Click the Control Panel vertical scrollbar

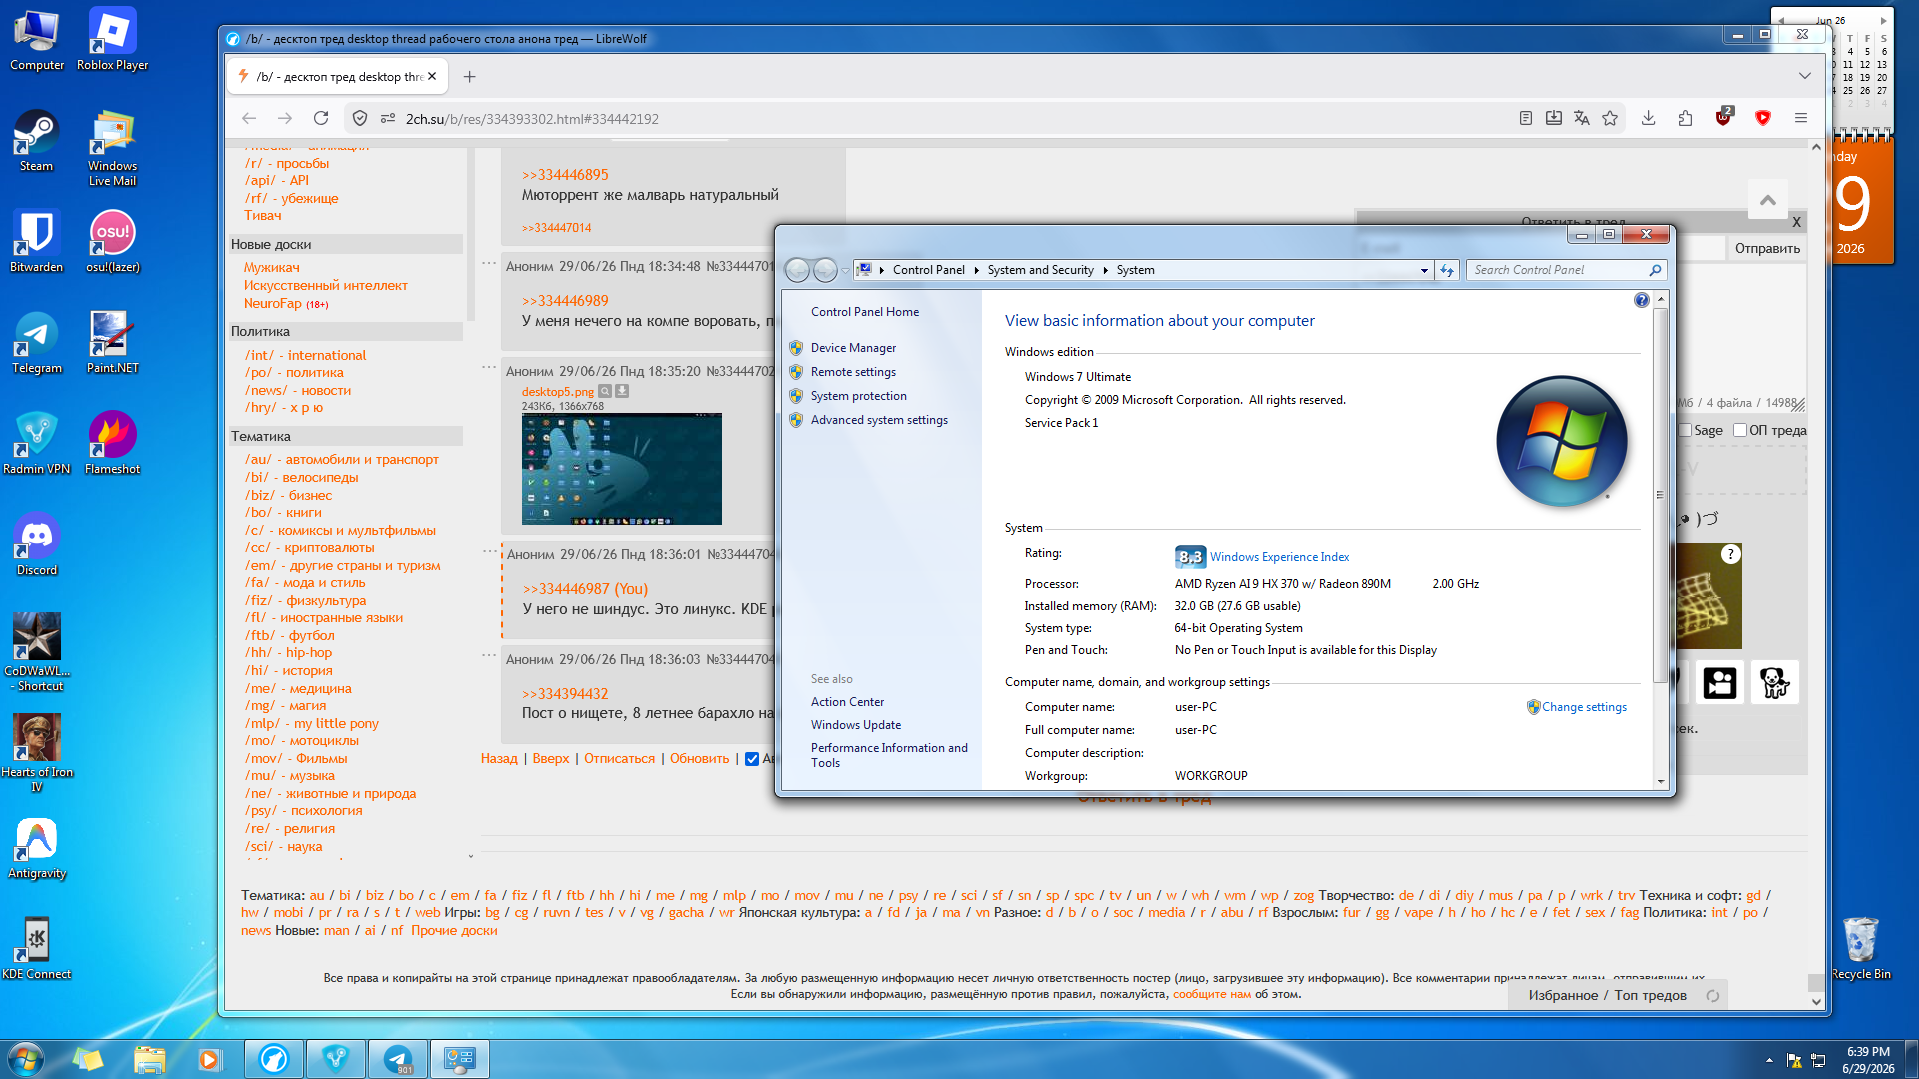[x=1660, y=495]
